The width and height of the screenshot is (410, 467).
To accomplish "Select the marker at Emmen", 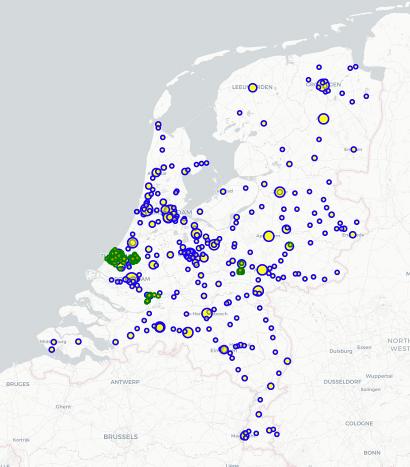I will (x=354, y=149).
